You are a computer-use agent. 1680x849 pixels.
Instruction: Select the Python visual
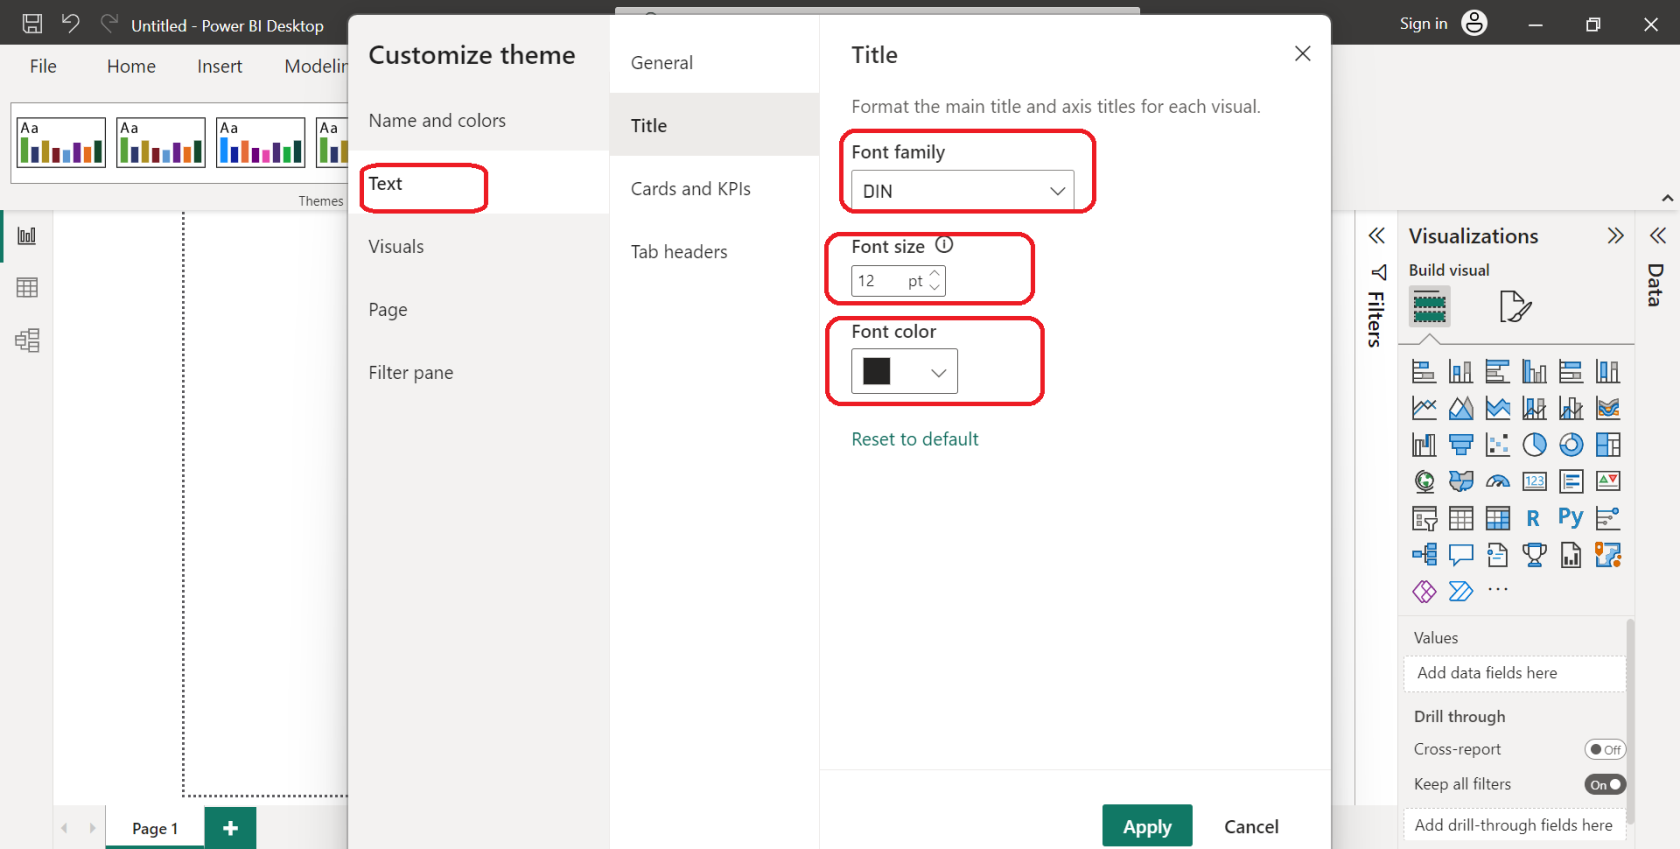click(1571, 517)
